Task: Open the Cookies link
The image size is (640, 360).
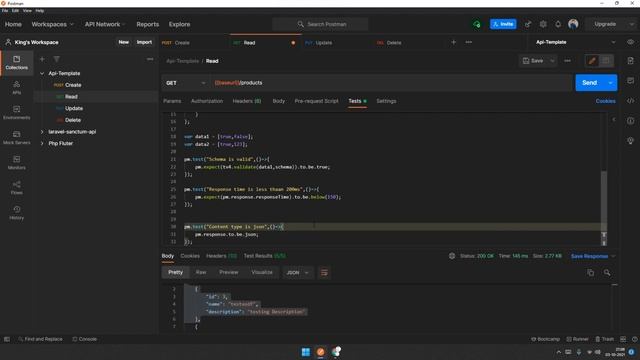Action: click(605, 101)
